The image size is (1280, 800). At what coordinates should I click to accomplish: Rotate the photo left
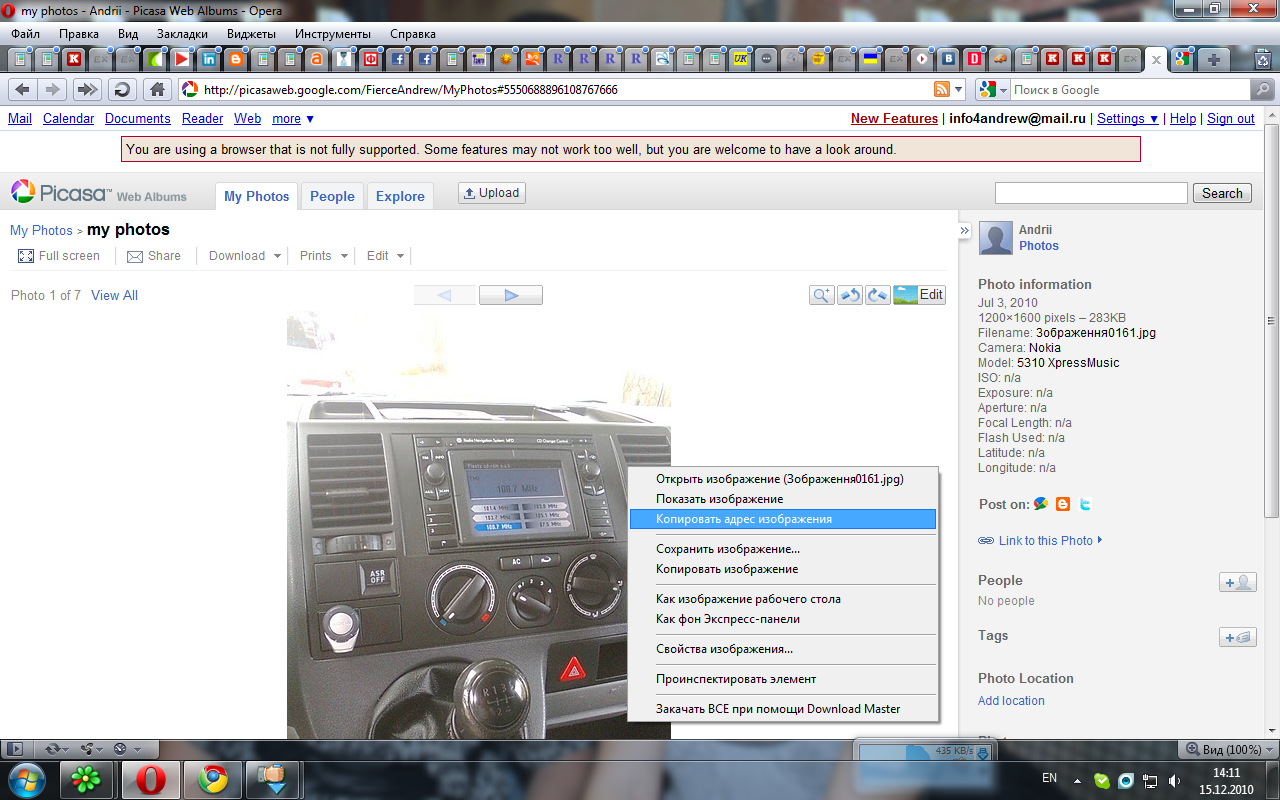(x=850, y=295)
